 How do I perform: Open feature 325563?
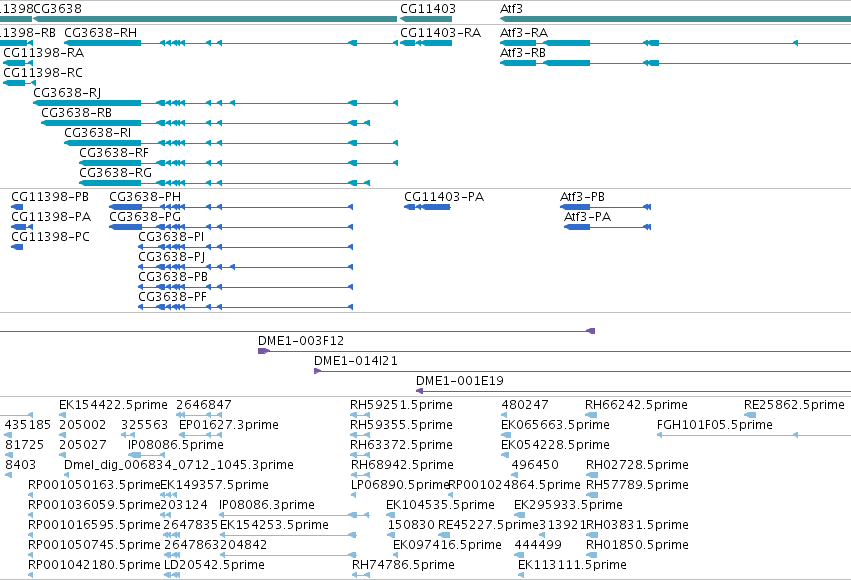point(144,425)
